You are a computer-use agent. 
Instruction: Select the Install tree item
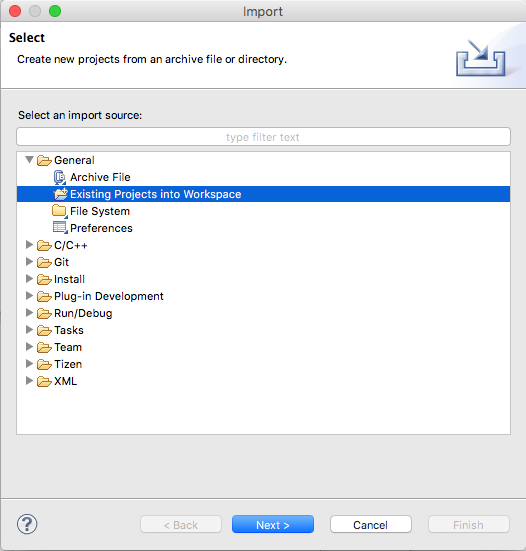point(69,279)
